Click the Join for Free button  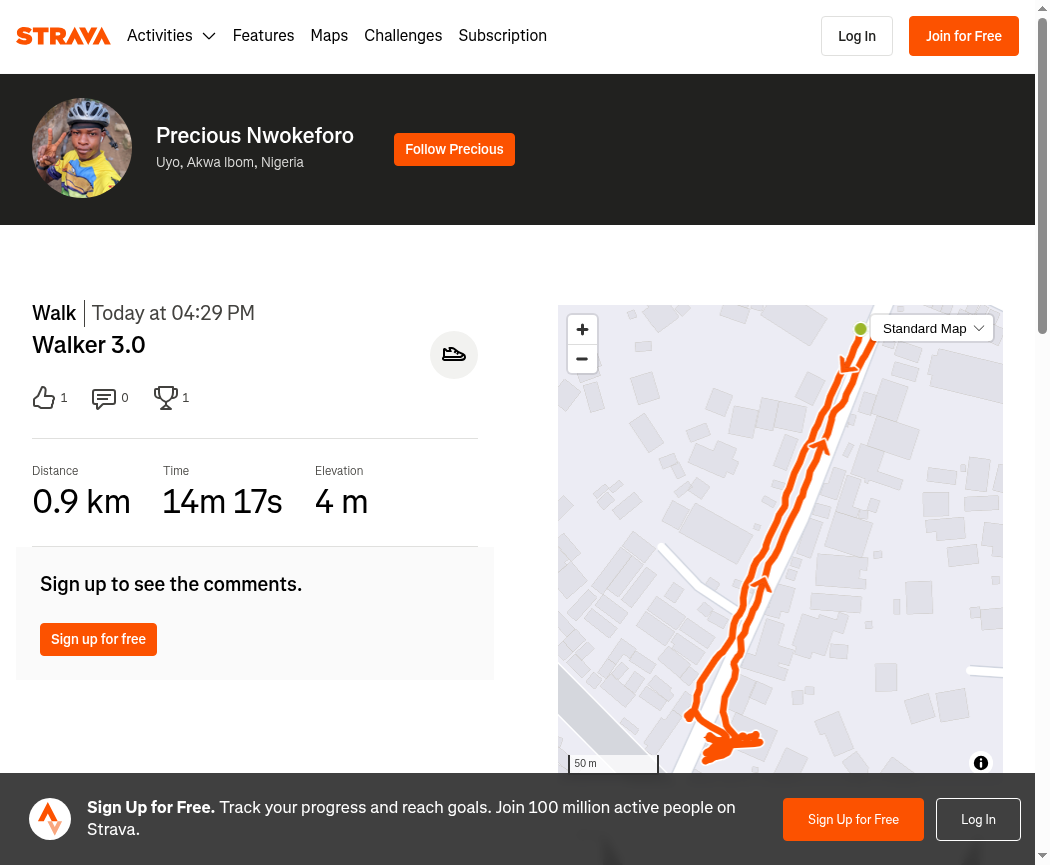click(963, 36)
